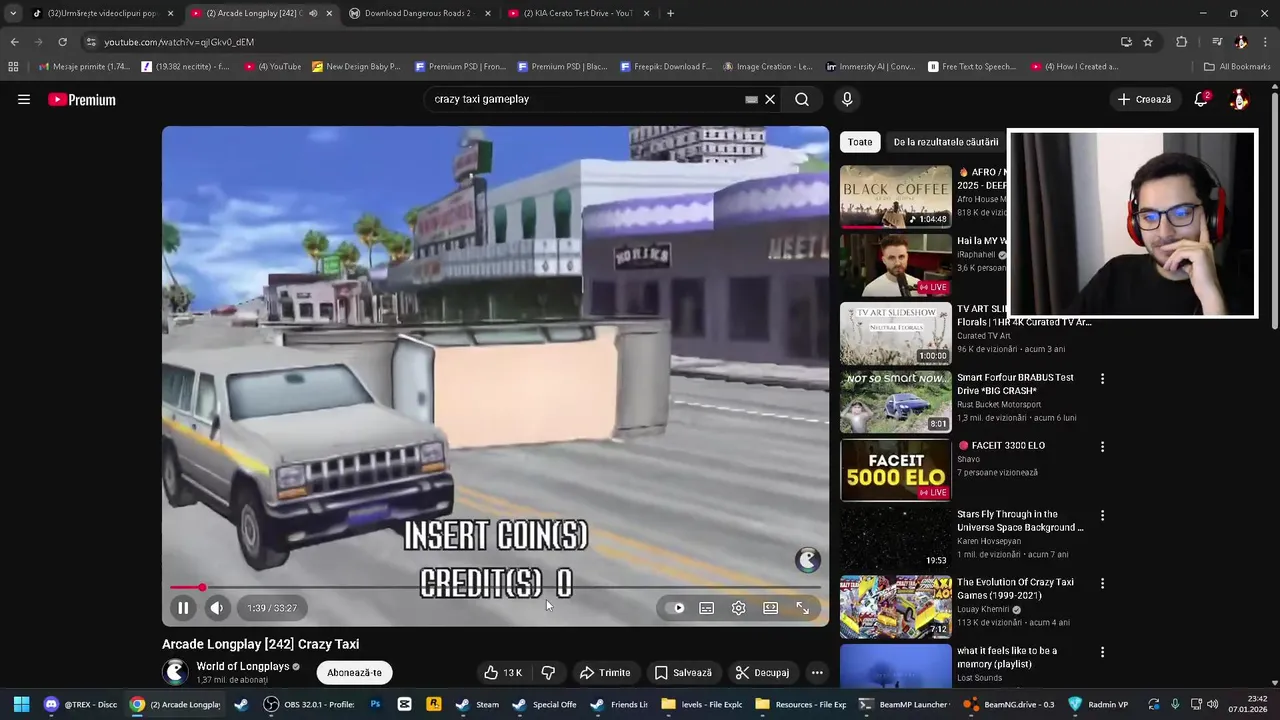Image resolution: width=1280 pixels, height=720 pixels.
Task: Open Photoshop from taskbar
Action: pyautogui.click(x=375, y=704)
